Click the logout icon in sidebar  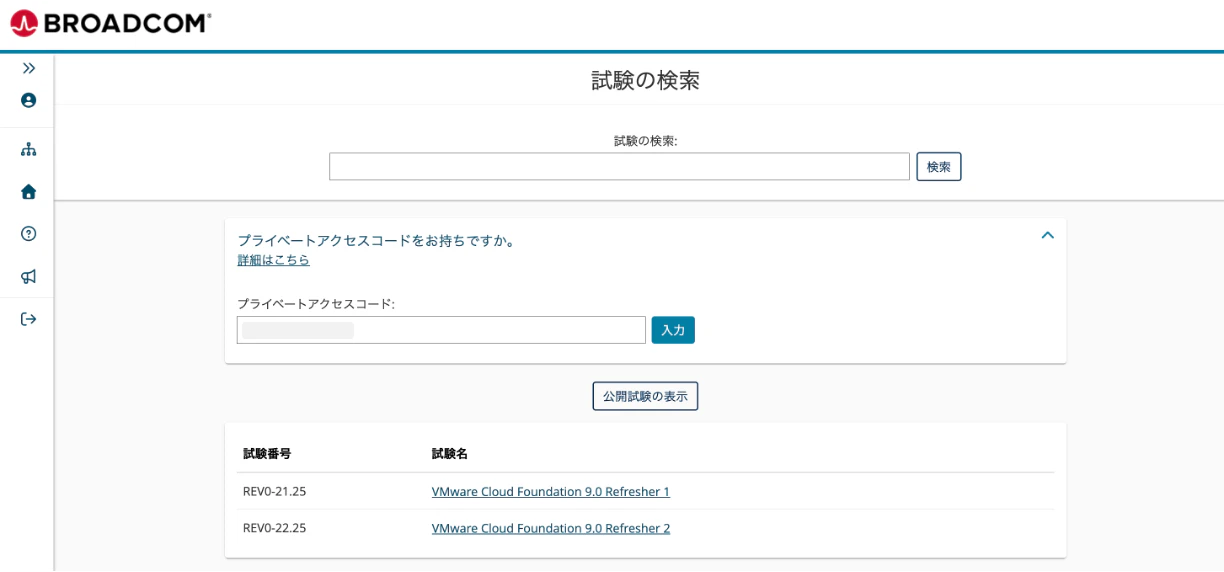(x=28, y=319)
